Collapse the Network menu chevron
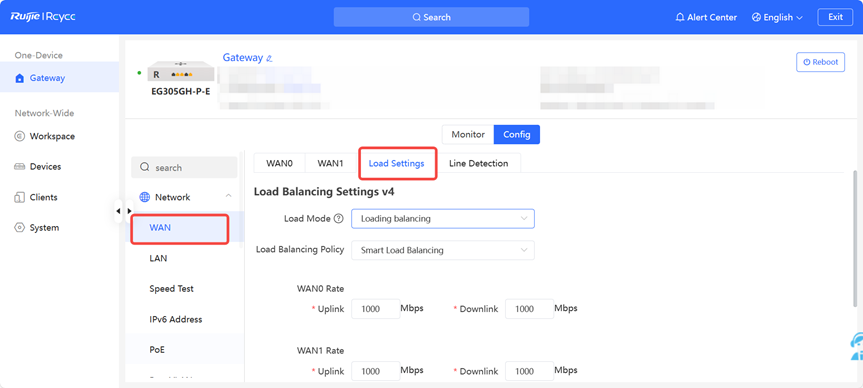863x388 pixels. click(228, 196)
